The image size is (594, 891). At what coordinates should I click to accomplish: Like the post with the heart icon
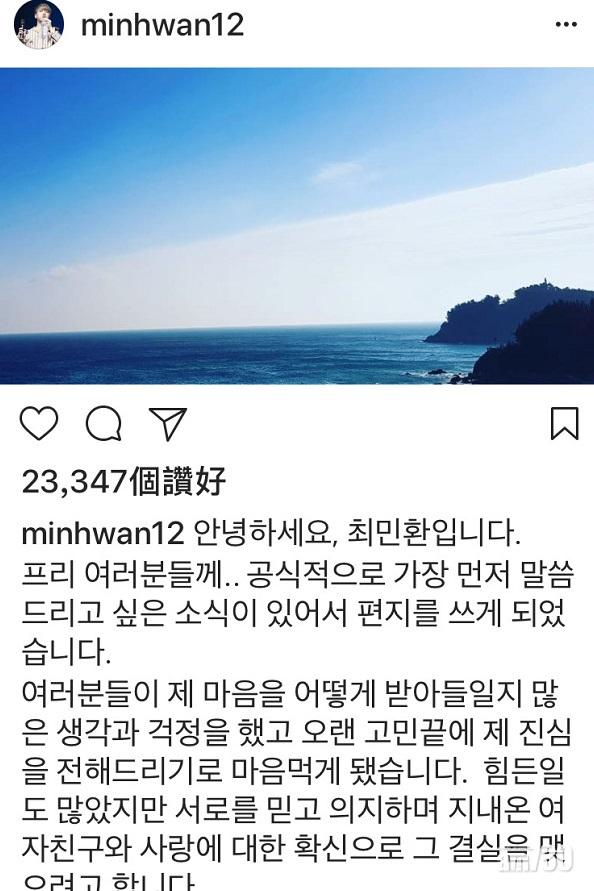[x=39, y=423]
